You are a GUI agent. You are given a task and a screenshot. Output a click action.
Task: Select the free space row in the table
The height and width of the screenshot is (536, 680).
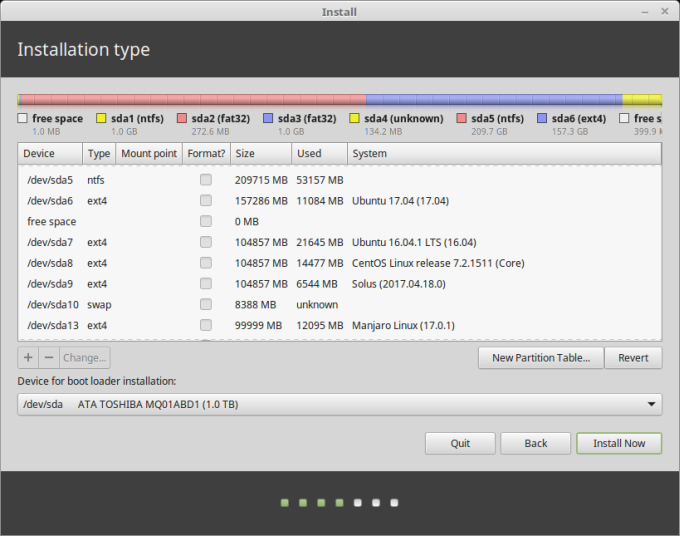point(340,221)
